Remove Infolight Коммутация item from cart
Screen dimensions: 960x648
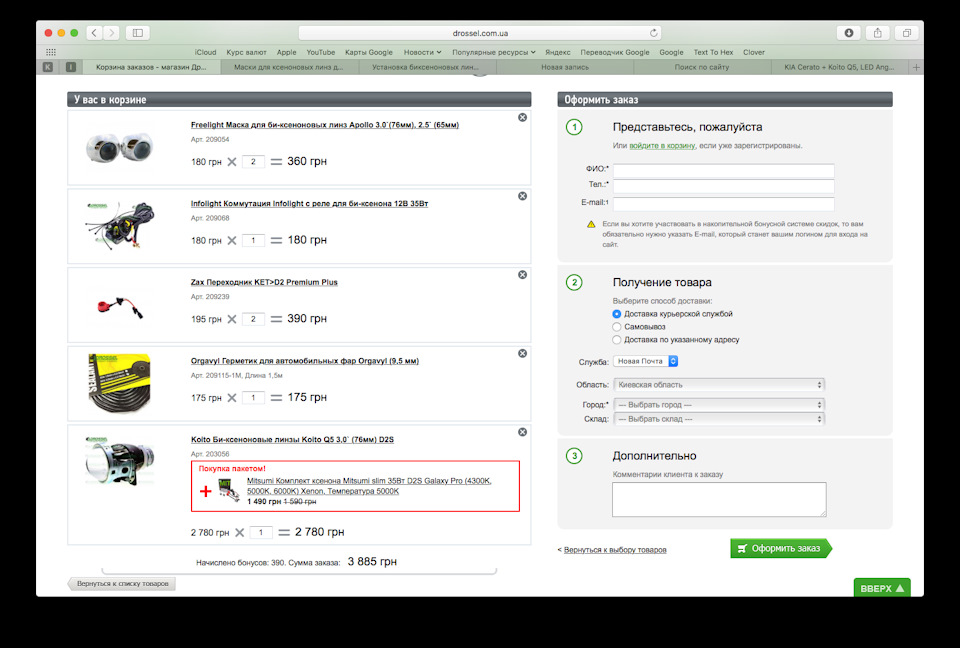pyautogui.click(x=522, y=196)
